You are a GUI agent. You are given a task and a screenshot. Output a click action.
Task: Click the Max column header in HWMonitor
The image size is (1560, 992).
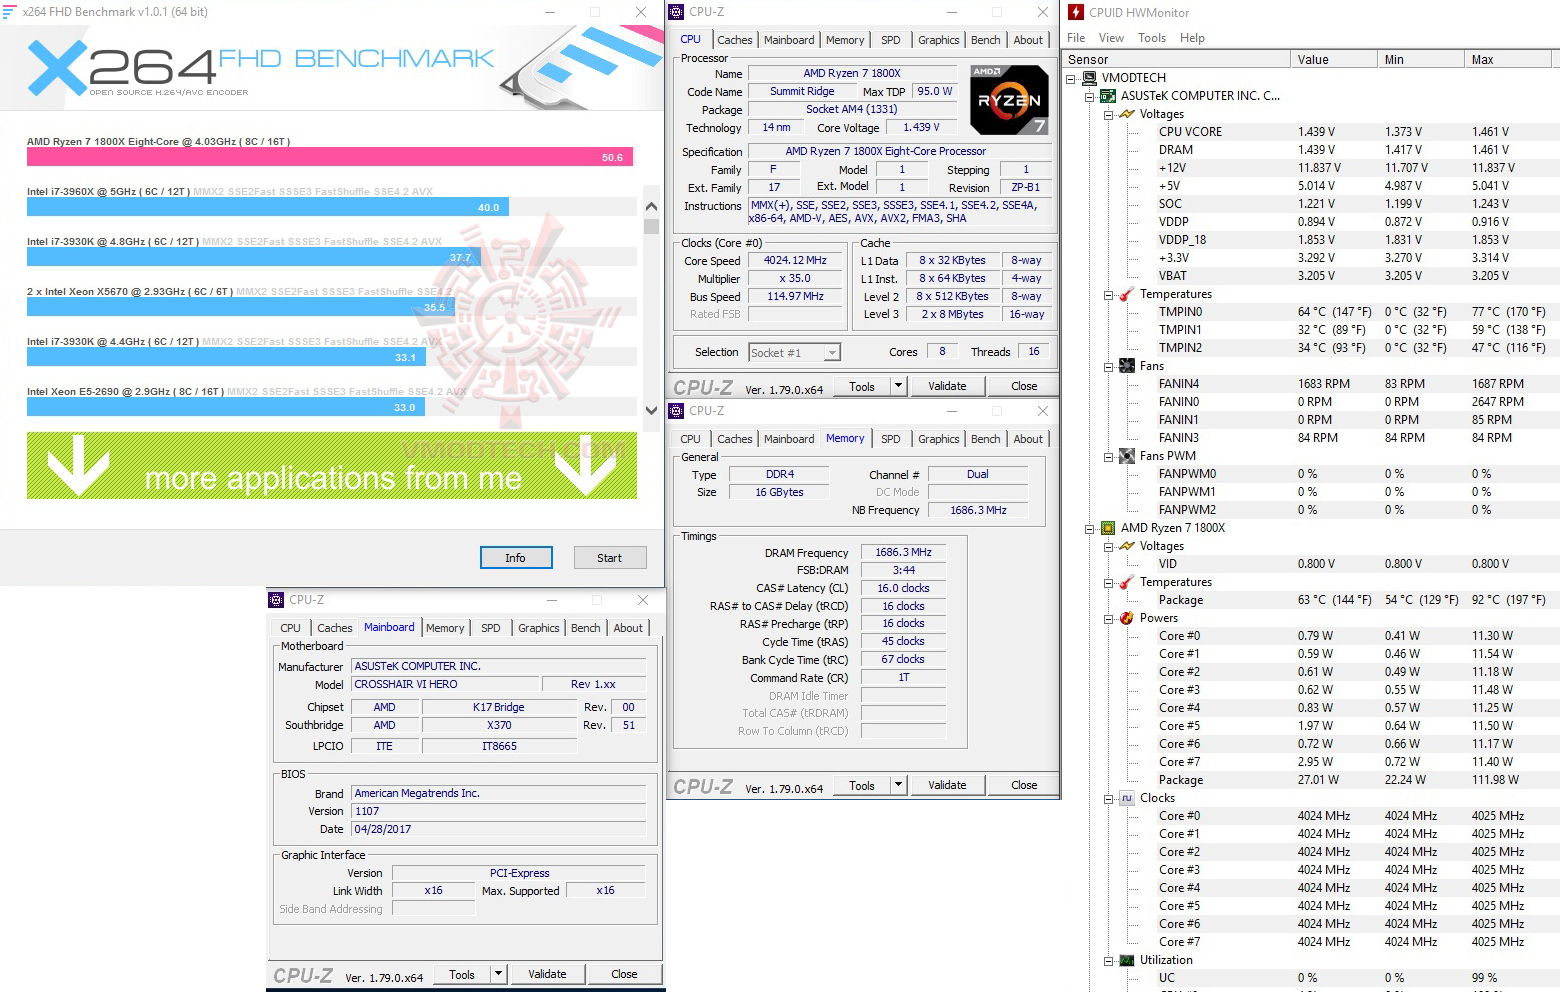click(1510, 60)
